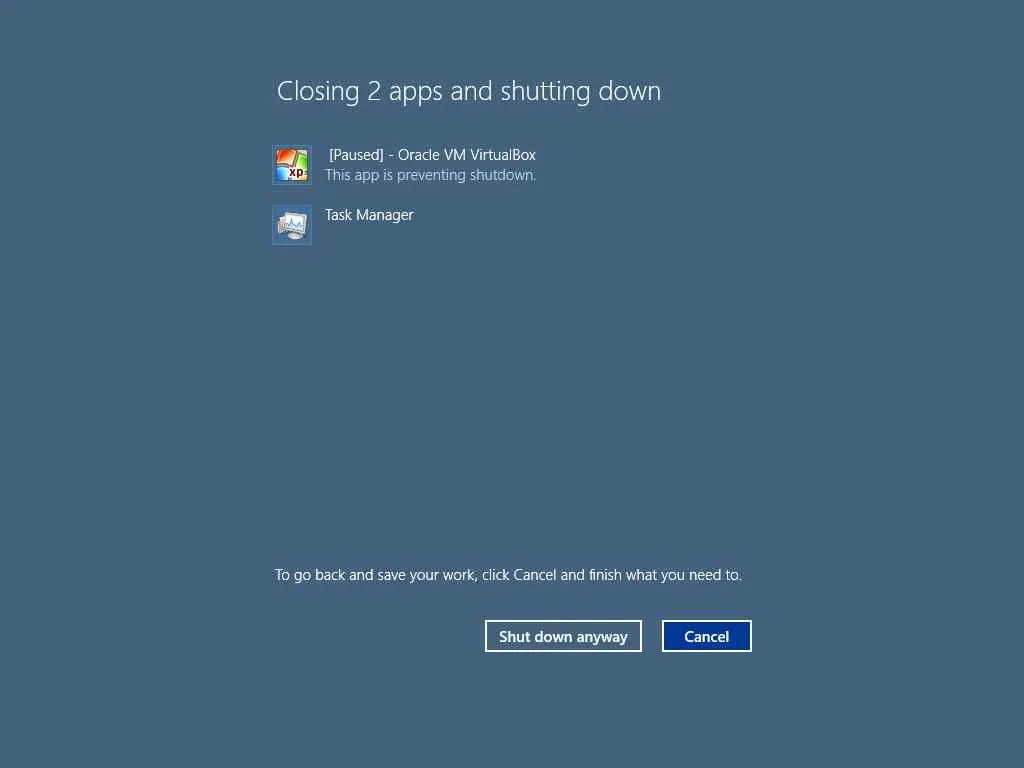
Task: Click the word 'Oracle' in the app title
Action: click(419, 155)
